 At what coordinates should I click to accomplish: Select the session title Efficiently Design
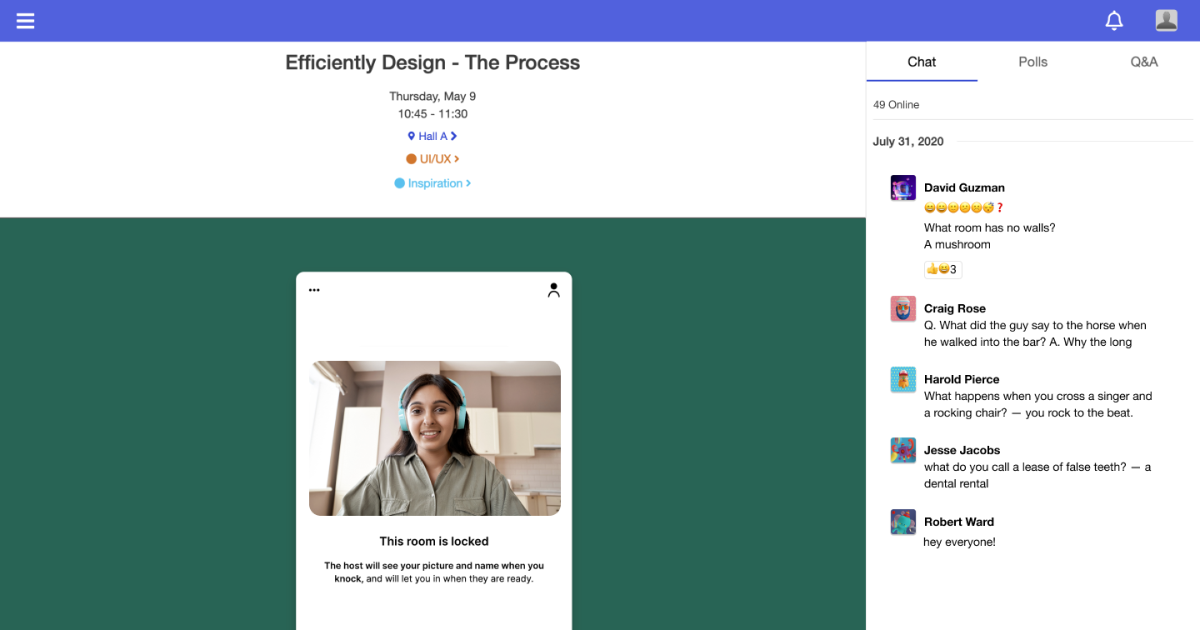click(x=432, y=62)
